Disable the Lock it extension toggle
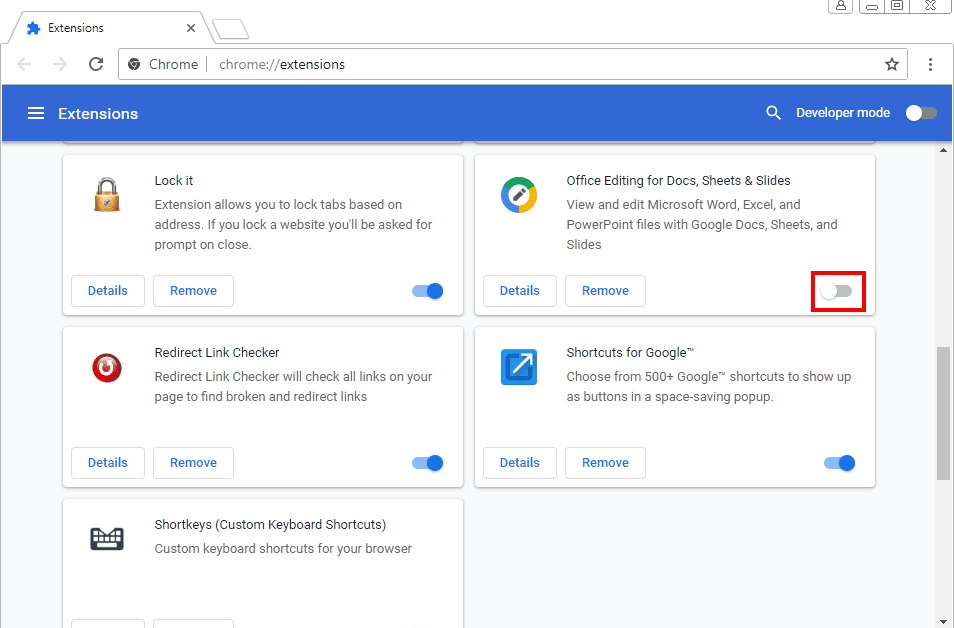The height and width of the screenshot is (628, 954). point(427,291)
